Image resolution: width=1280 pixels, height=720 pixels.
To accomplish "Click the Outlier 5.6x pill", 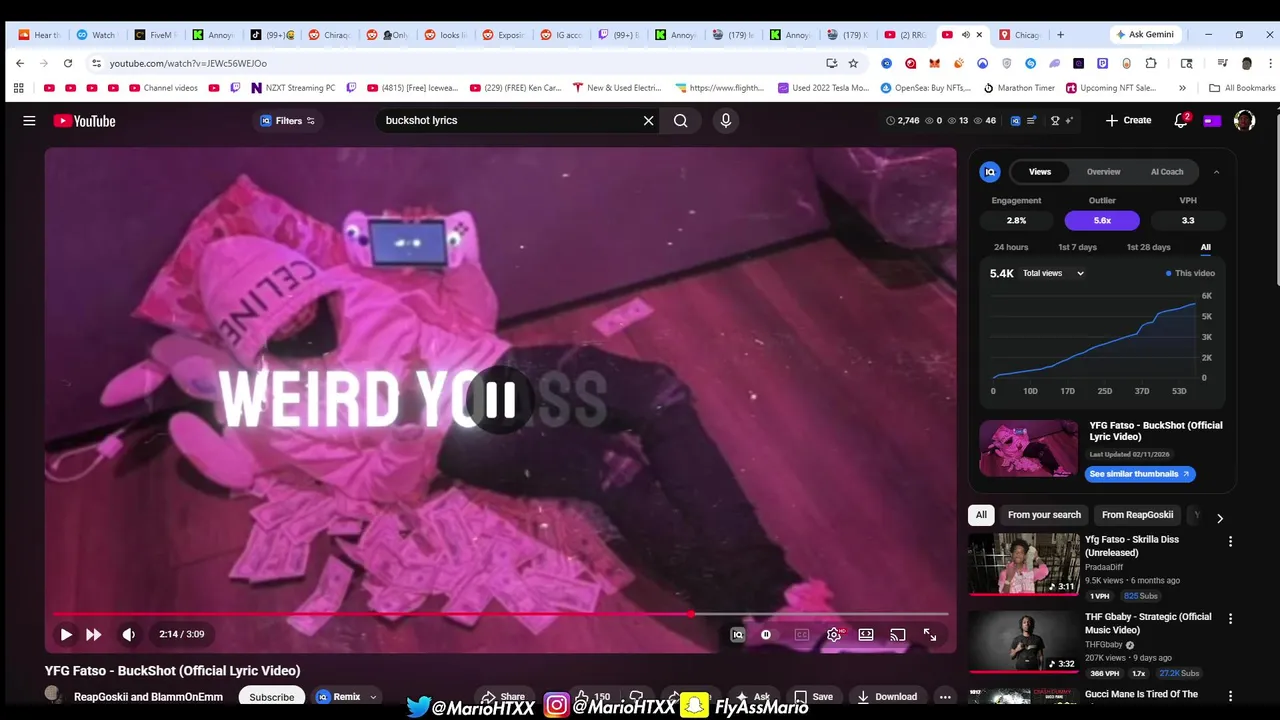I will [x=1102, y=220].
